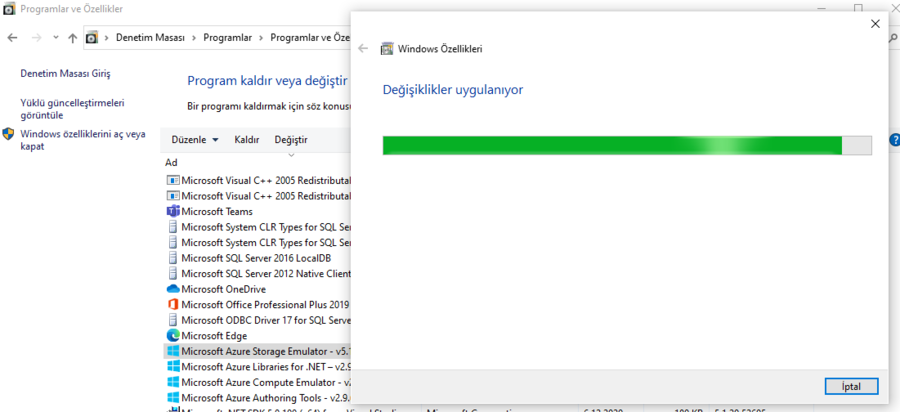
Task: Click Microsoft ODBC Driver 17 icon
Action: pos(172,320)
